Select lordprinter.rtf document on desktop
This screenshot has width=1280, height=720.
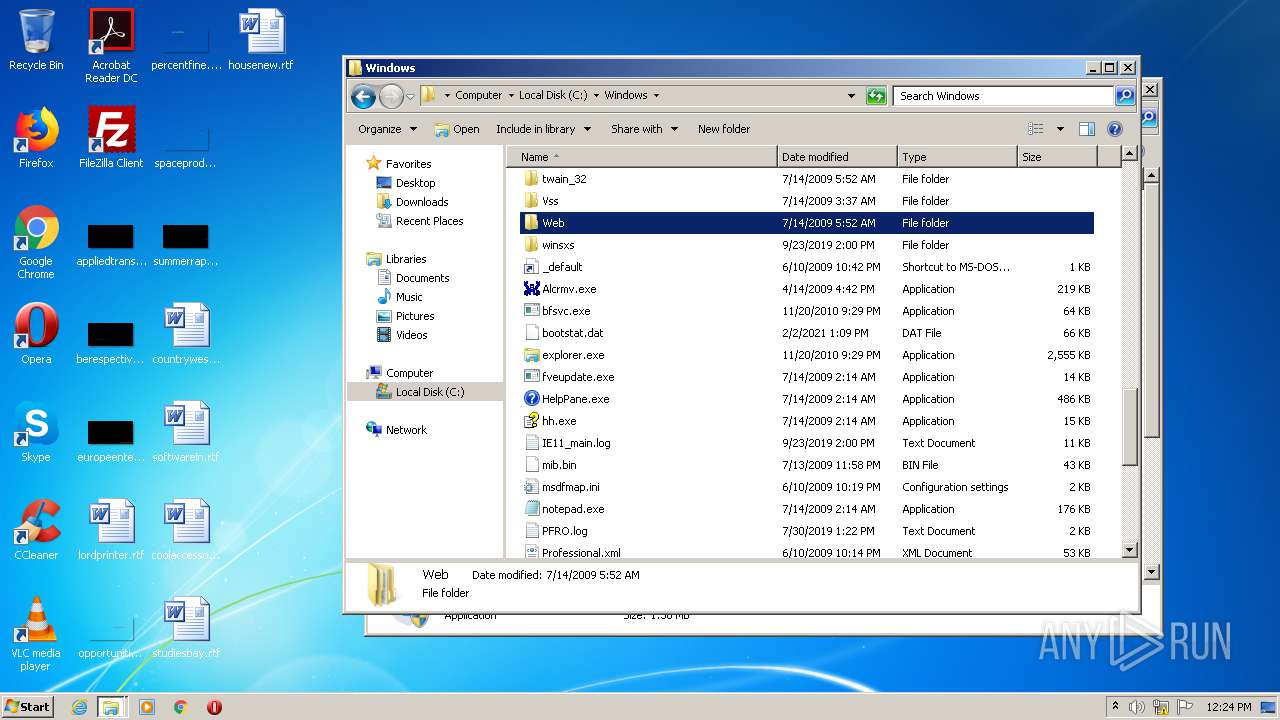tap(111, 530)
